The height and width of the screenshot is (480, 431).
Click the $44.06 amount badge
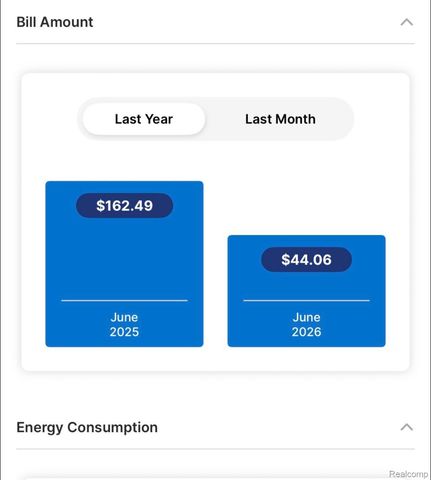point(306,260)
